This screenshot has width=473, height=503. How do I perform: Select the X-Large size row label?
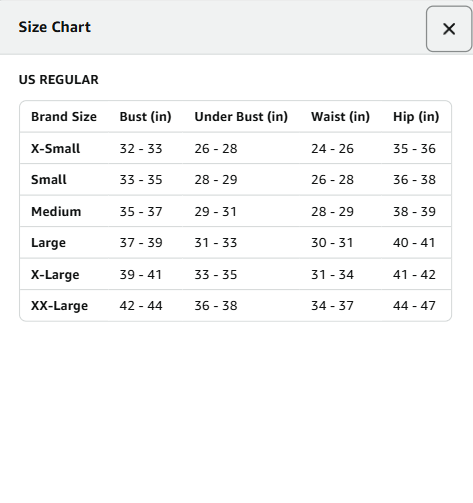click(55, 275)
